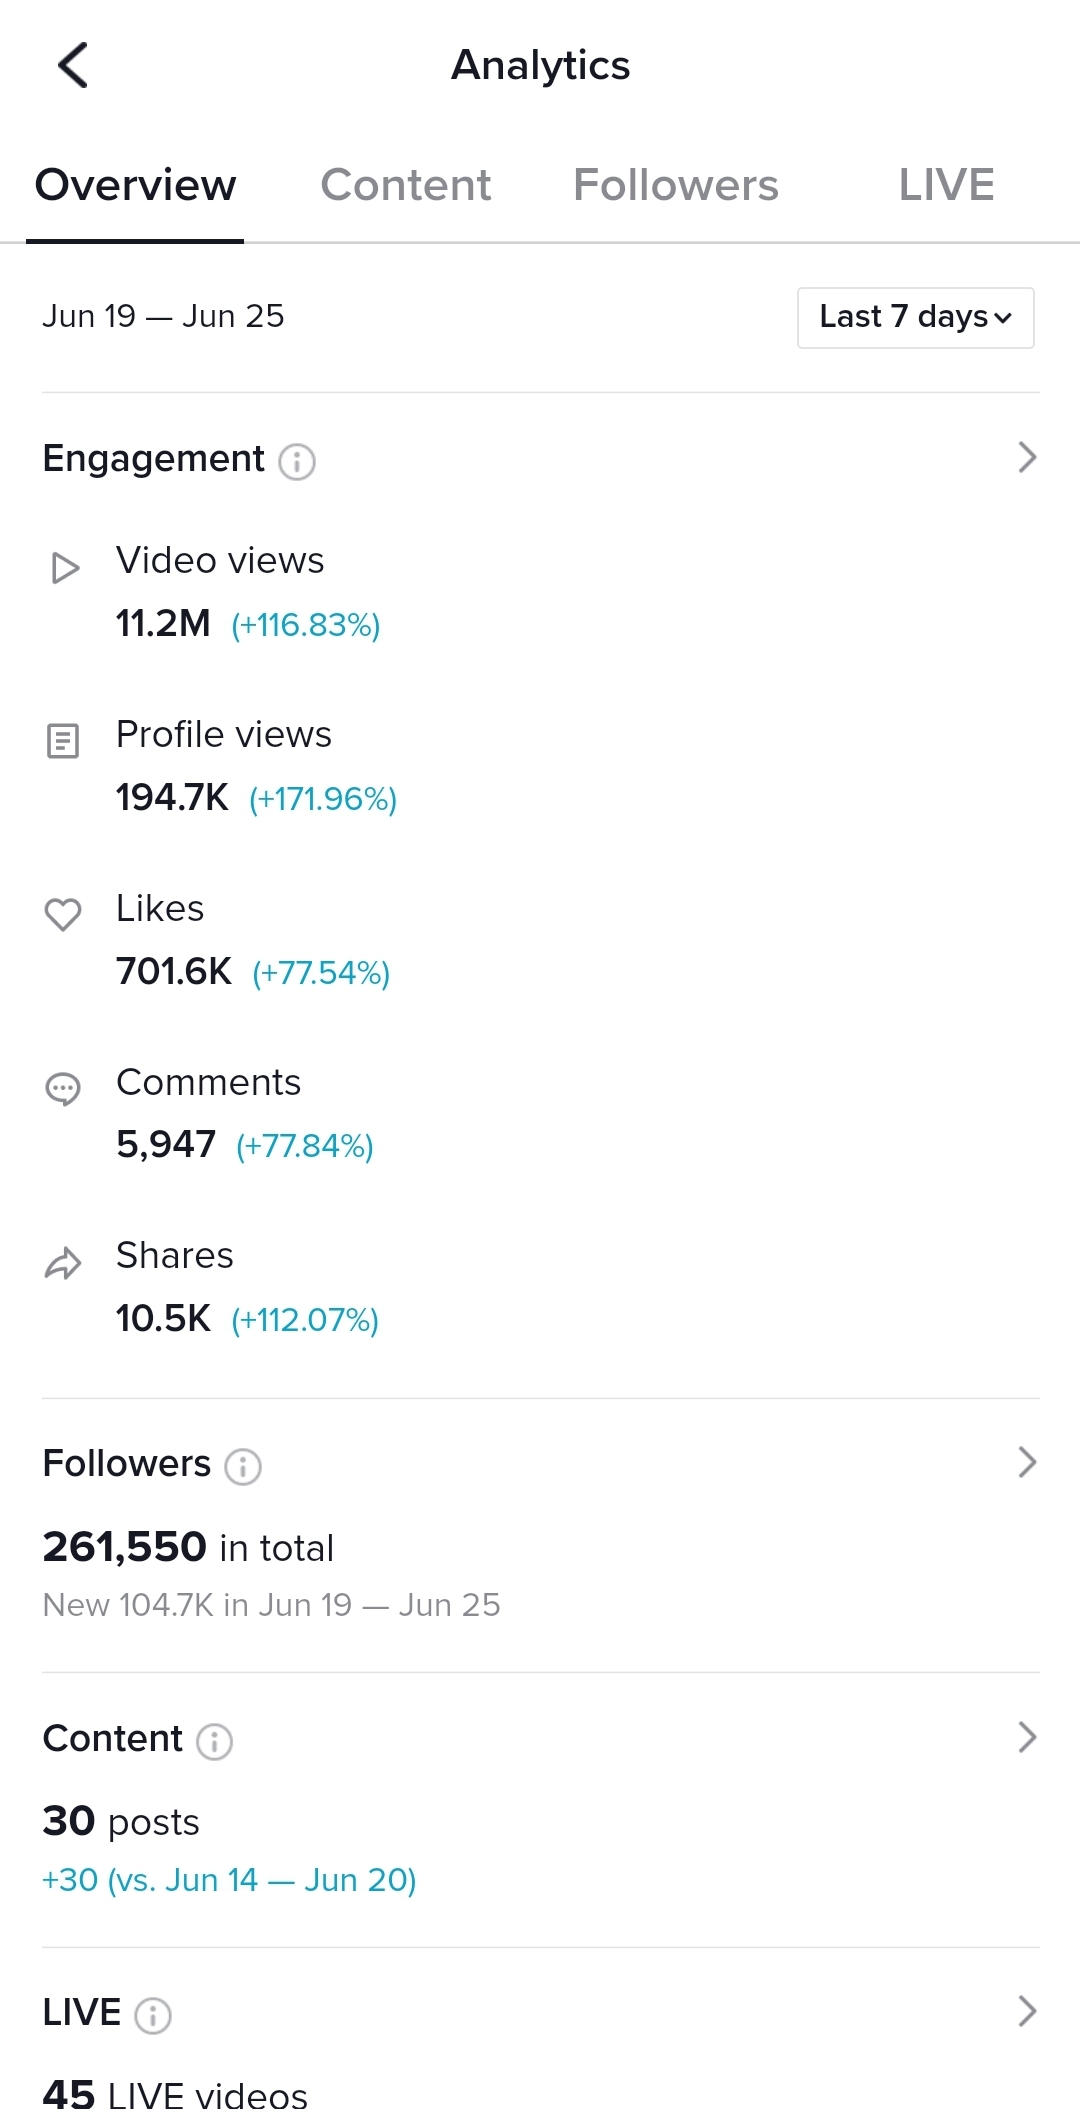Go back using the back arrow
The image size is (1080, 2120).
(x=73, y=65)
